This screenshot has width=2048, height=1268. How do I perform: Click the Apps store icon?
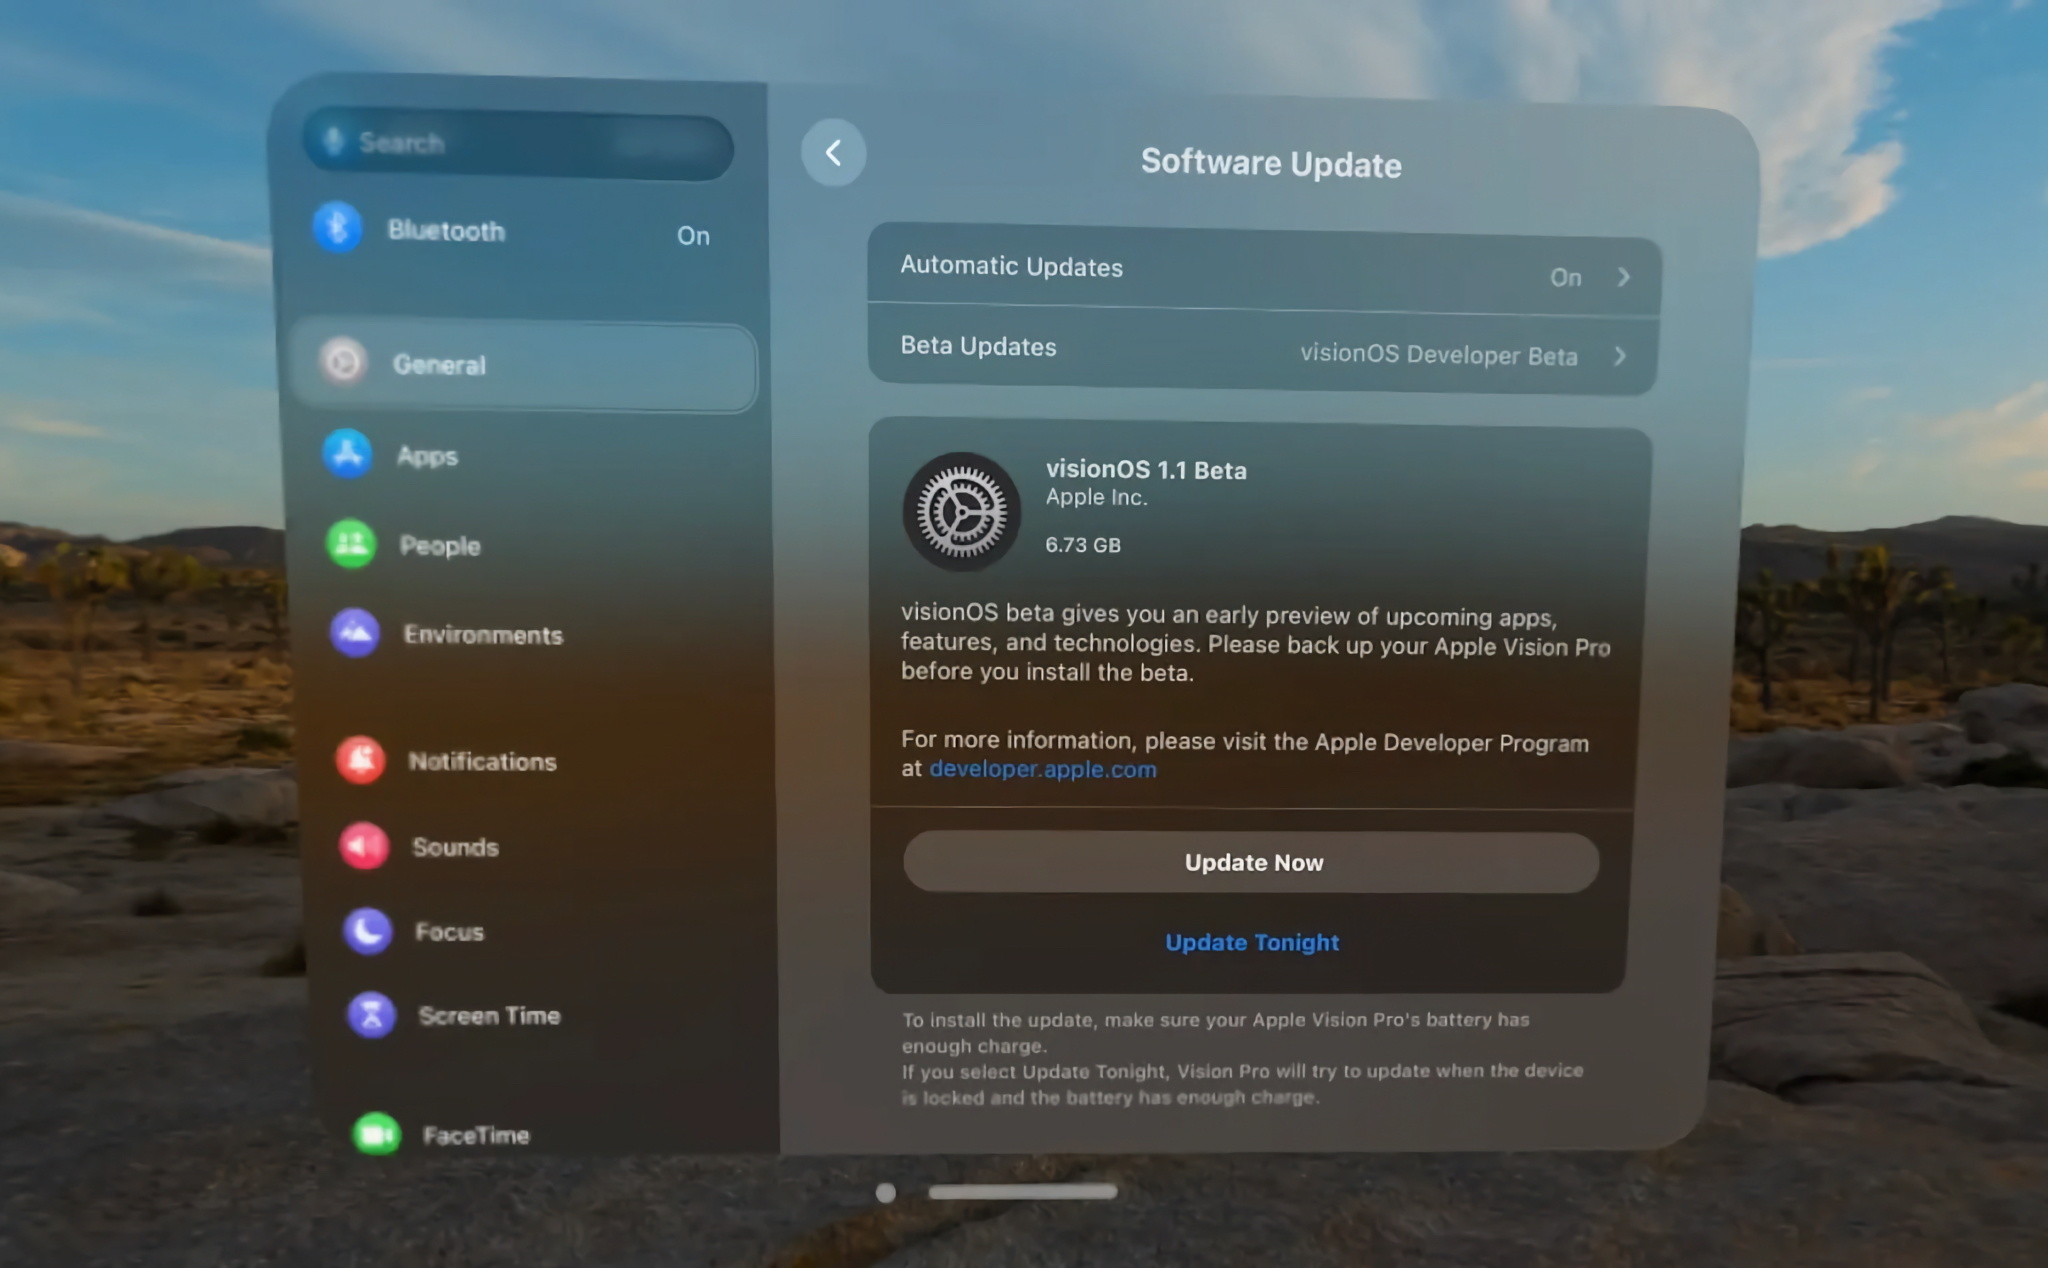347,453
